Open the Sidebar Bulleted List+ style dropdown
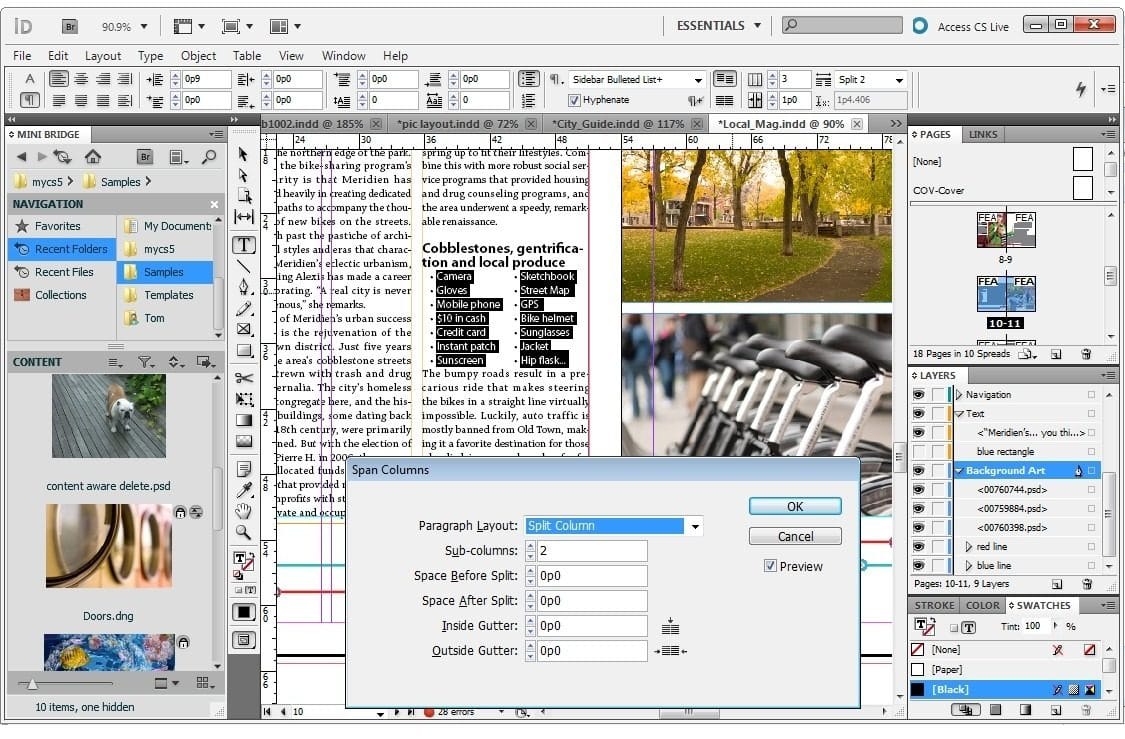Viewport: 1125px width, 739px height. click(700, 78)
